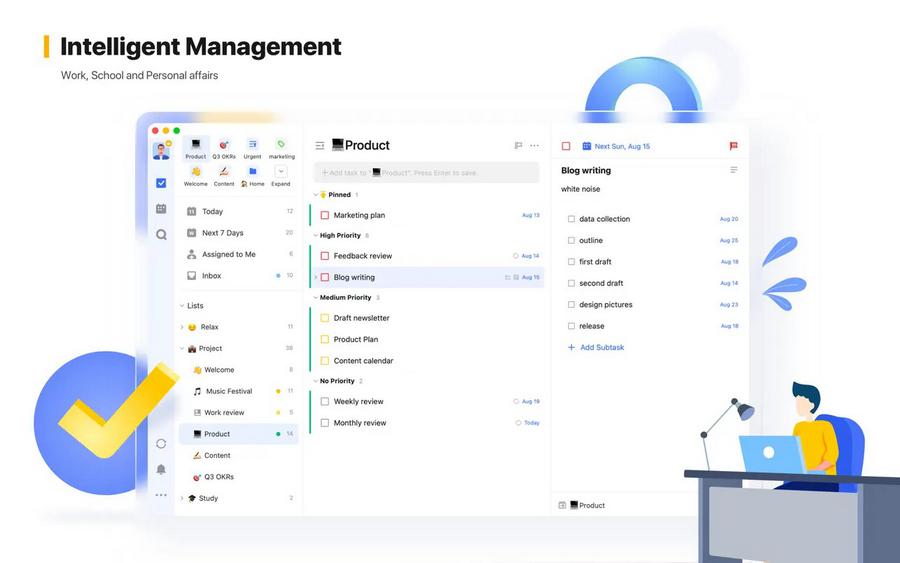Click the Next Sun, Aug 15 due date

pyautogui.click(x=622, y=146)
